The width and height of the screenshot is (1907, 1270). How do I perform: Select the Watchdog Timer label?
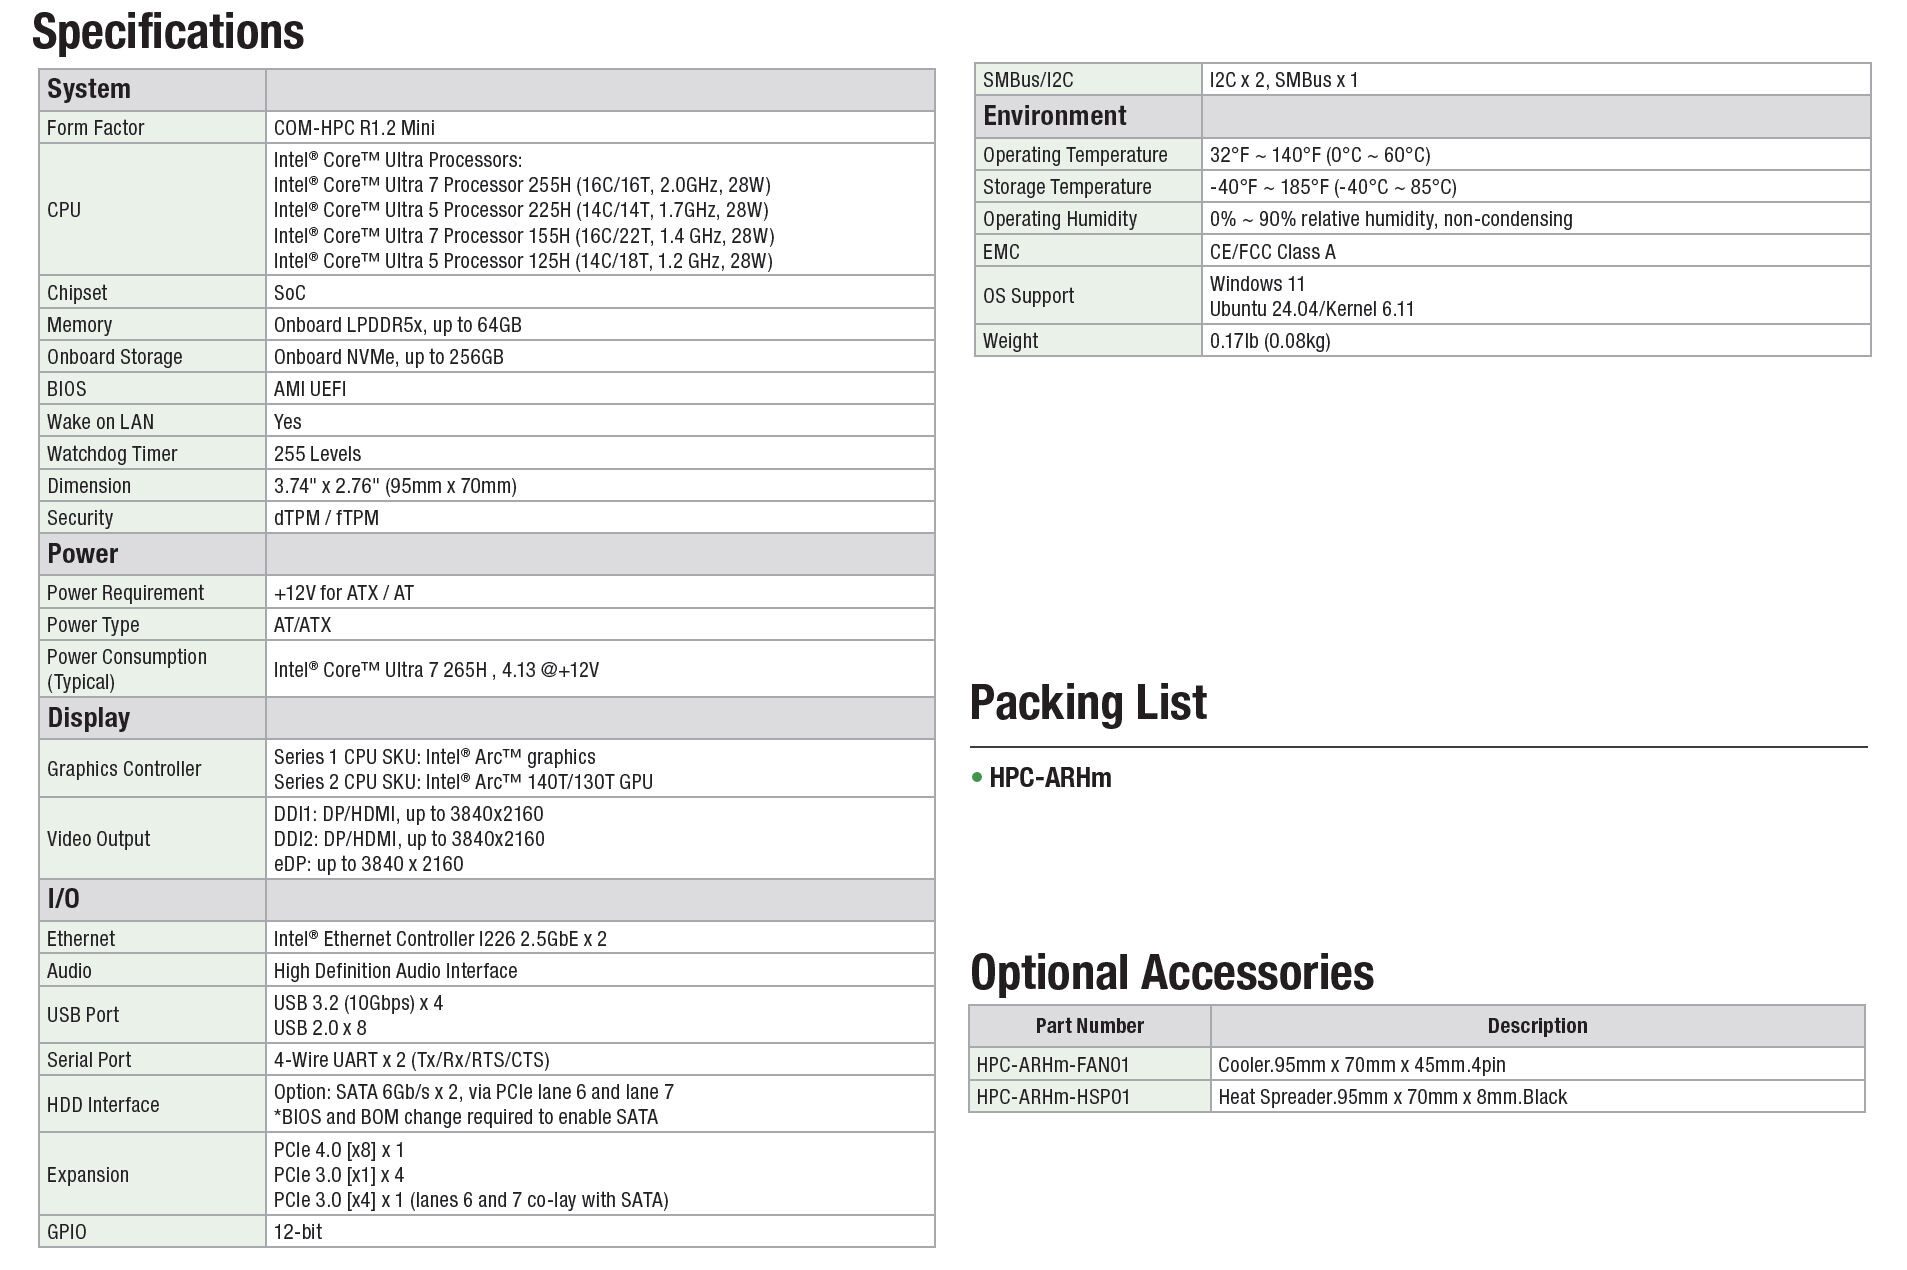pos(112,454)
